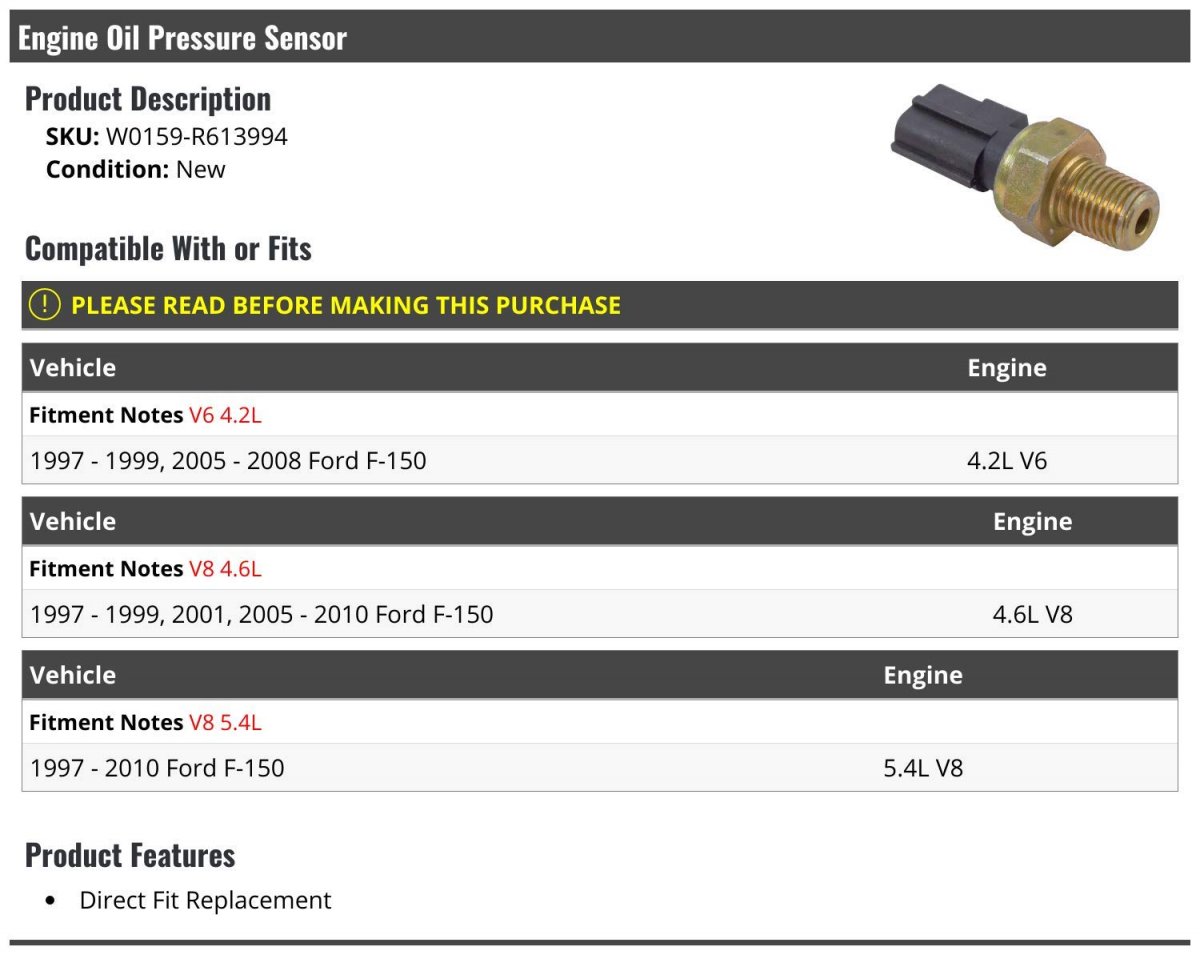Select the V8 5.4L fitment note
Screen dimensions: 1200x955
tap(225, 722)
